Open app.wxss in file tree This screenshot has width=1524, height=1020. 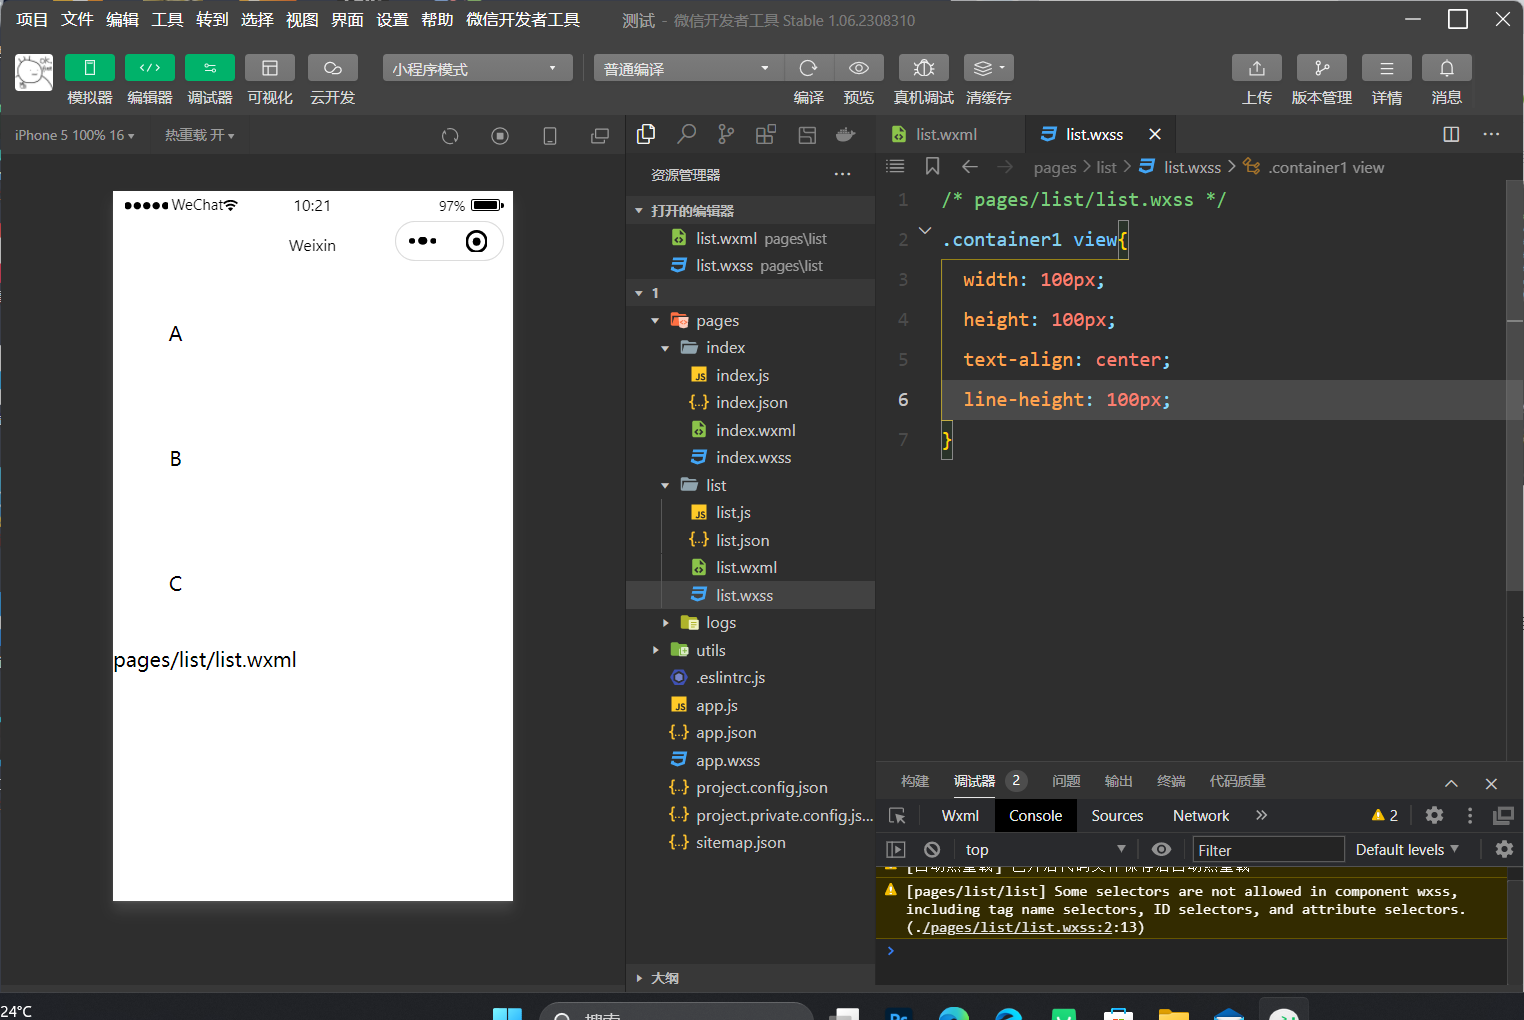pyautogui.click(x=727, y=761)
